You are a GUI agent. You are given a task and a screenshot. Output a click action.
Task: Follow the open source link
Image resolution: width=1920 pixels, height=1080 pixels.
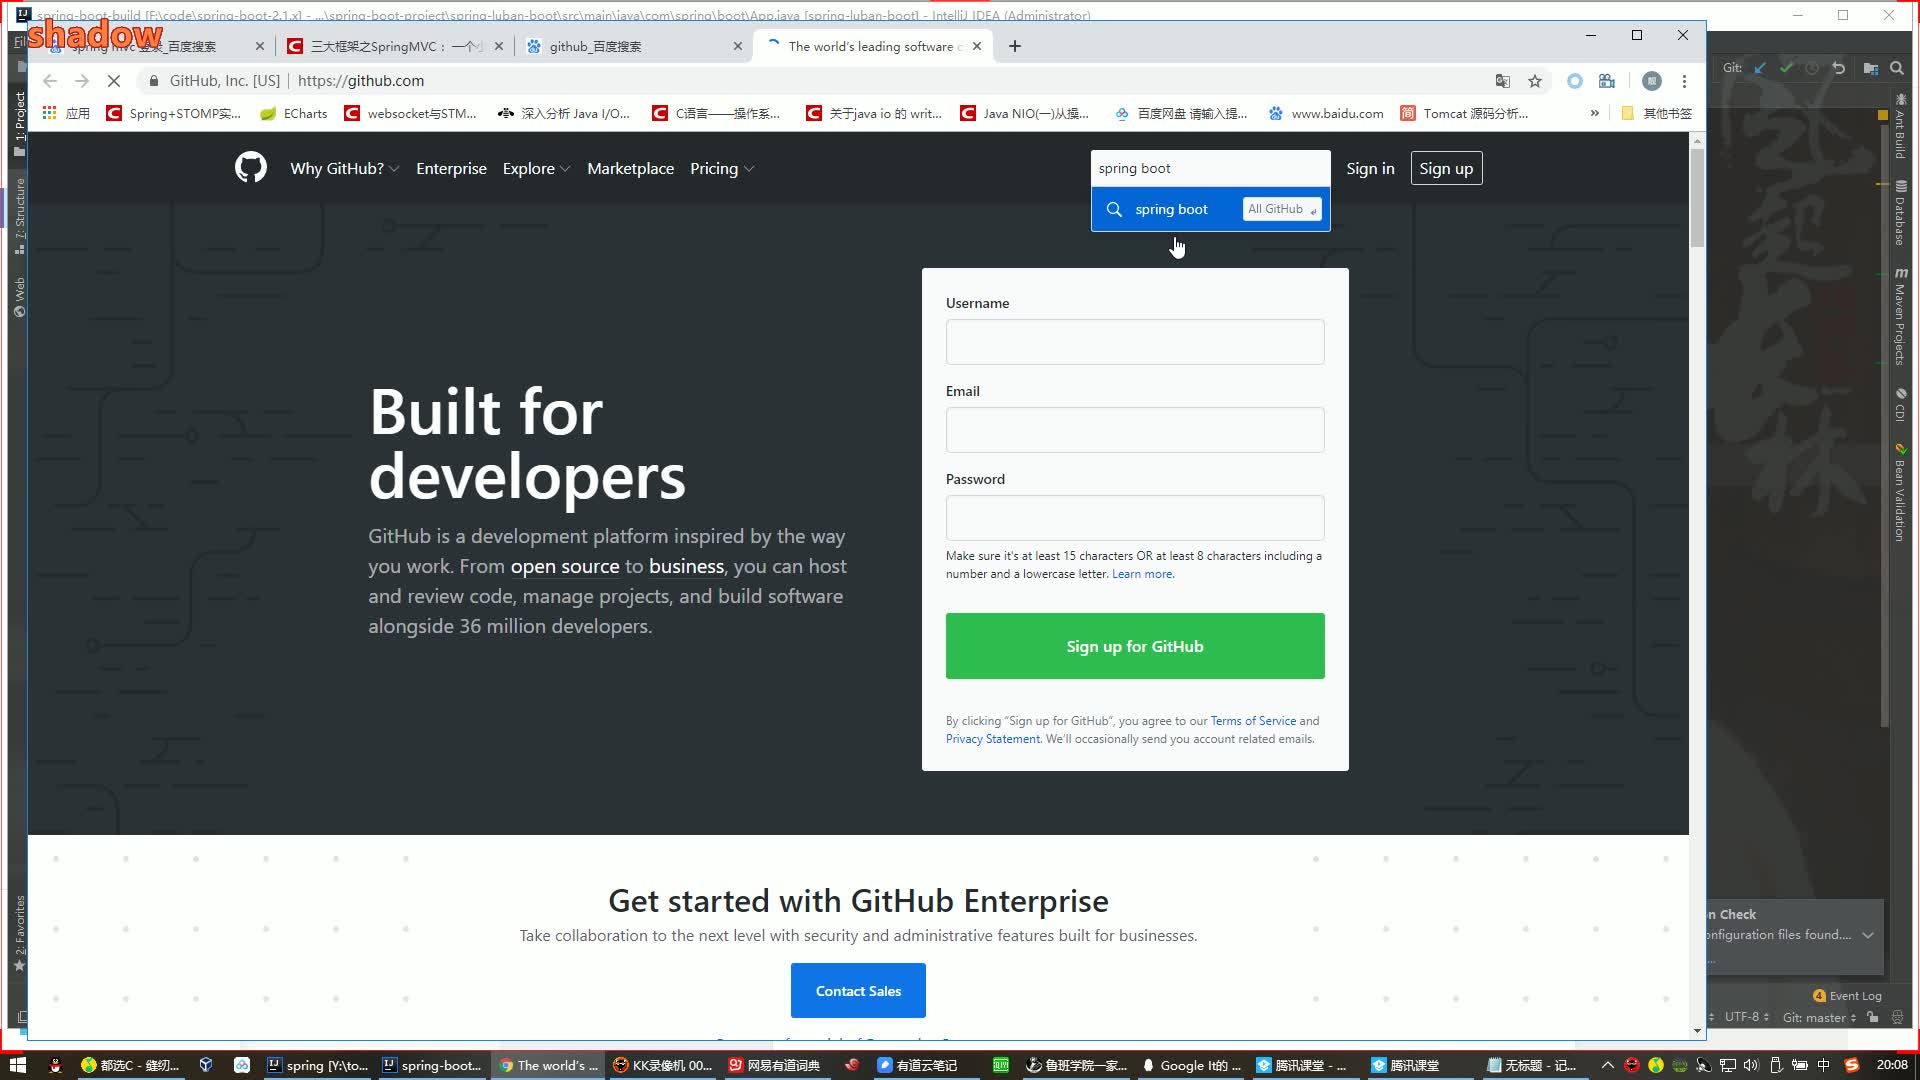tap(565, 566)
